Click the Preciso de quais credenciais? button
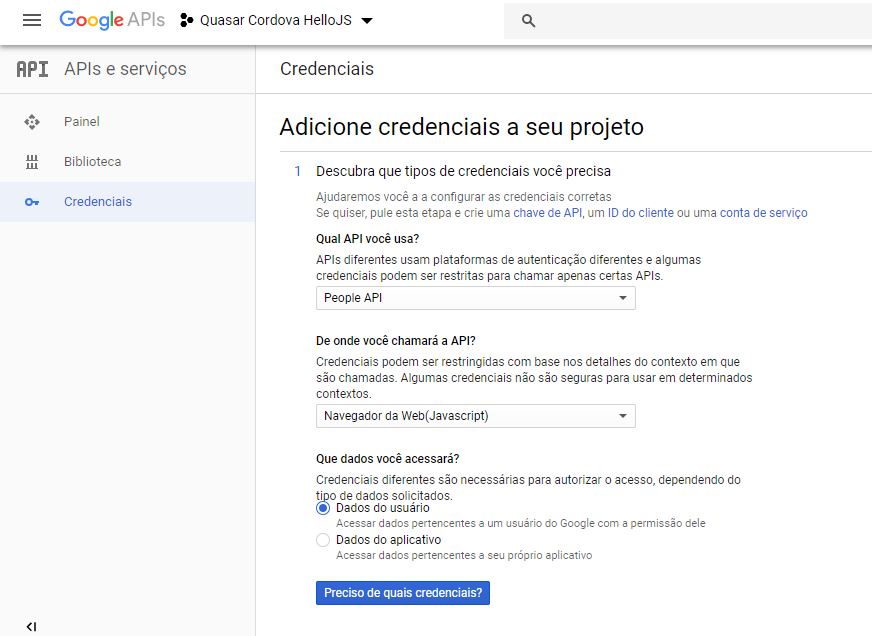Image resolution: width=872 pixels, height=636 pixels. 403,593
